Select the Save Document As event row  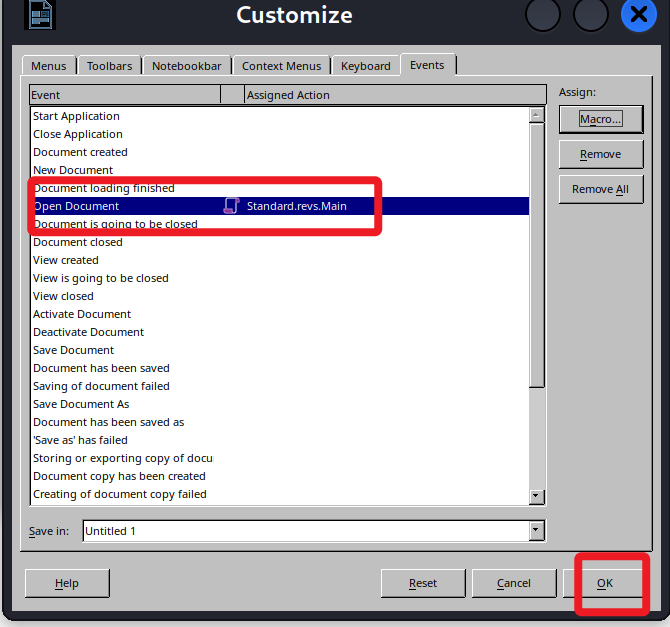point(81,404)
